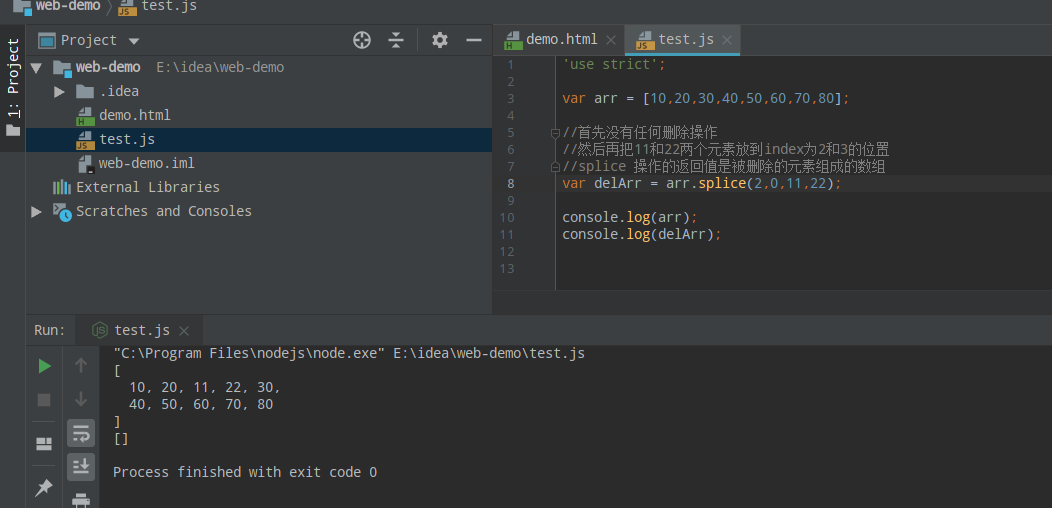Click 'Process finished with exit code 0' text

click(245, 472)
